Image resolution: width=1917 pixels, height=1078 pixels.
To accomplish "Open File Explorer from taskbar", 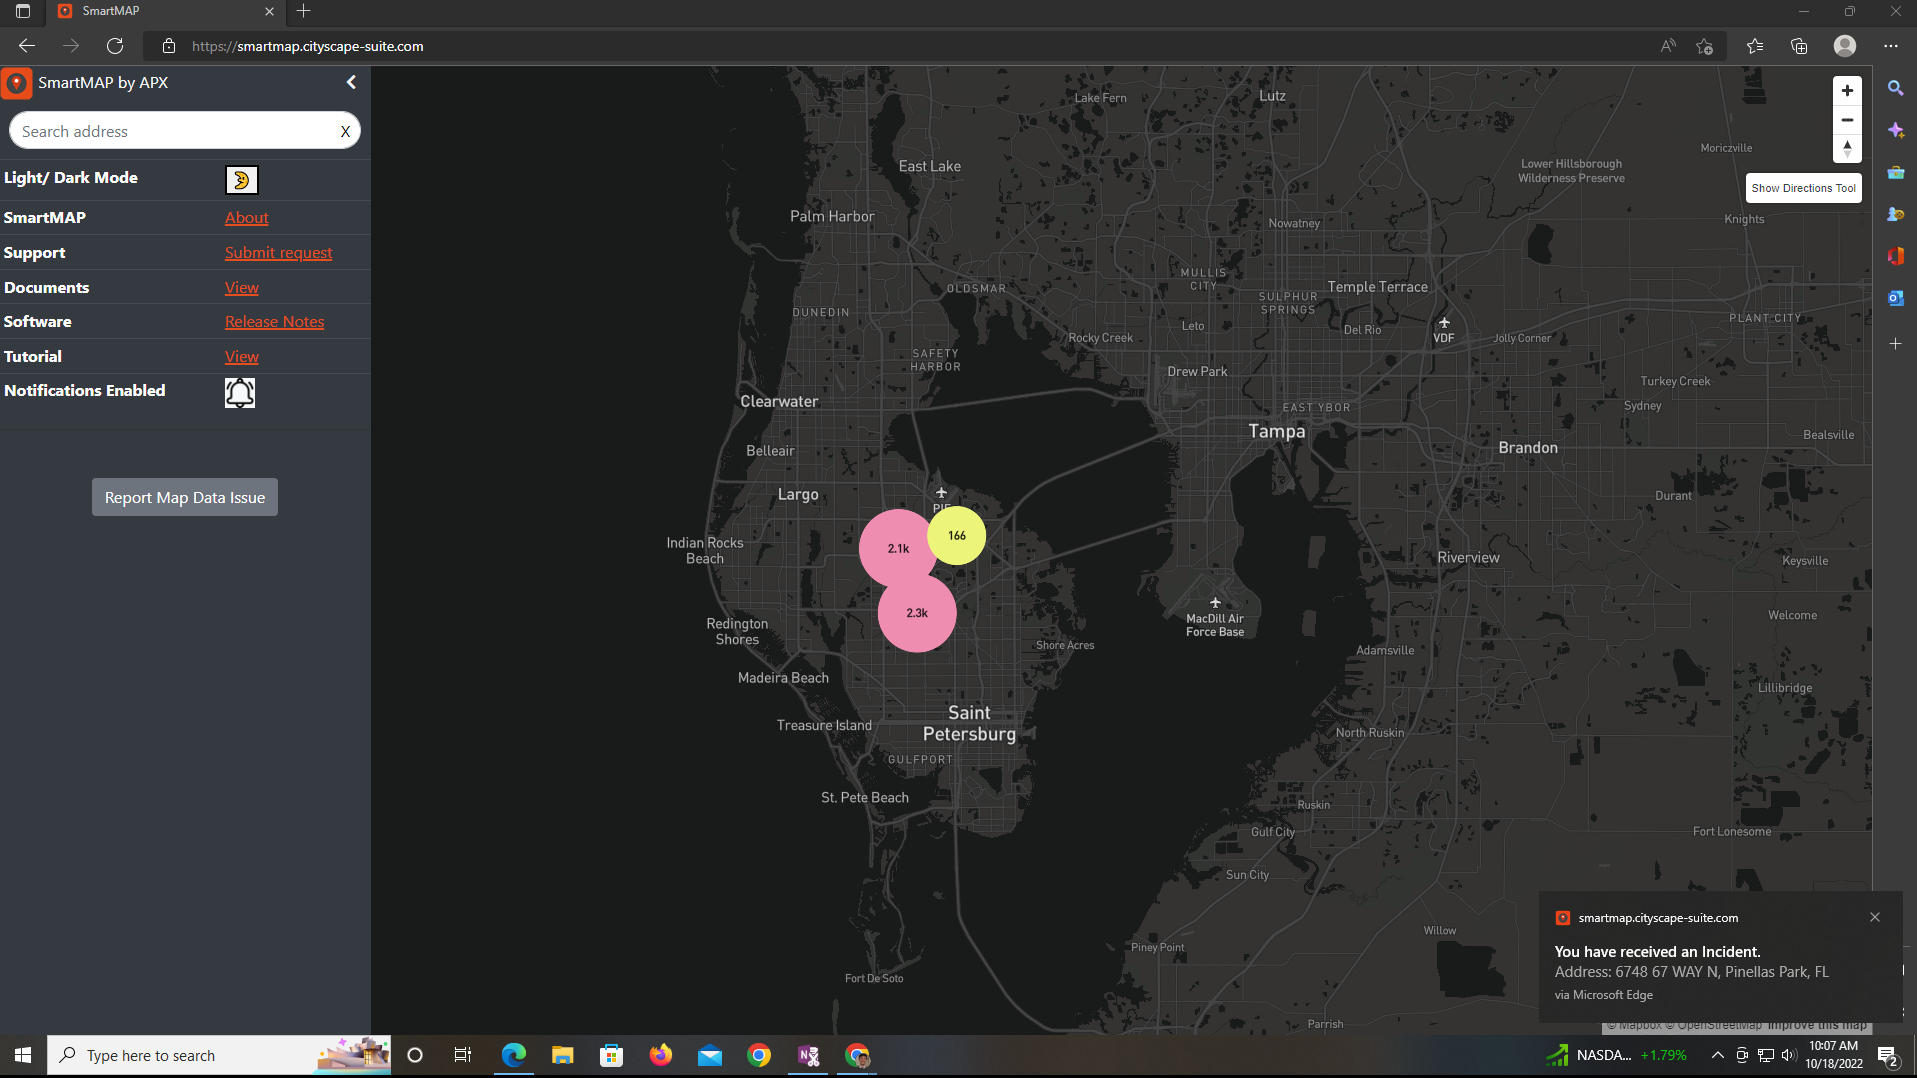I will coord(562,1055).
